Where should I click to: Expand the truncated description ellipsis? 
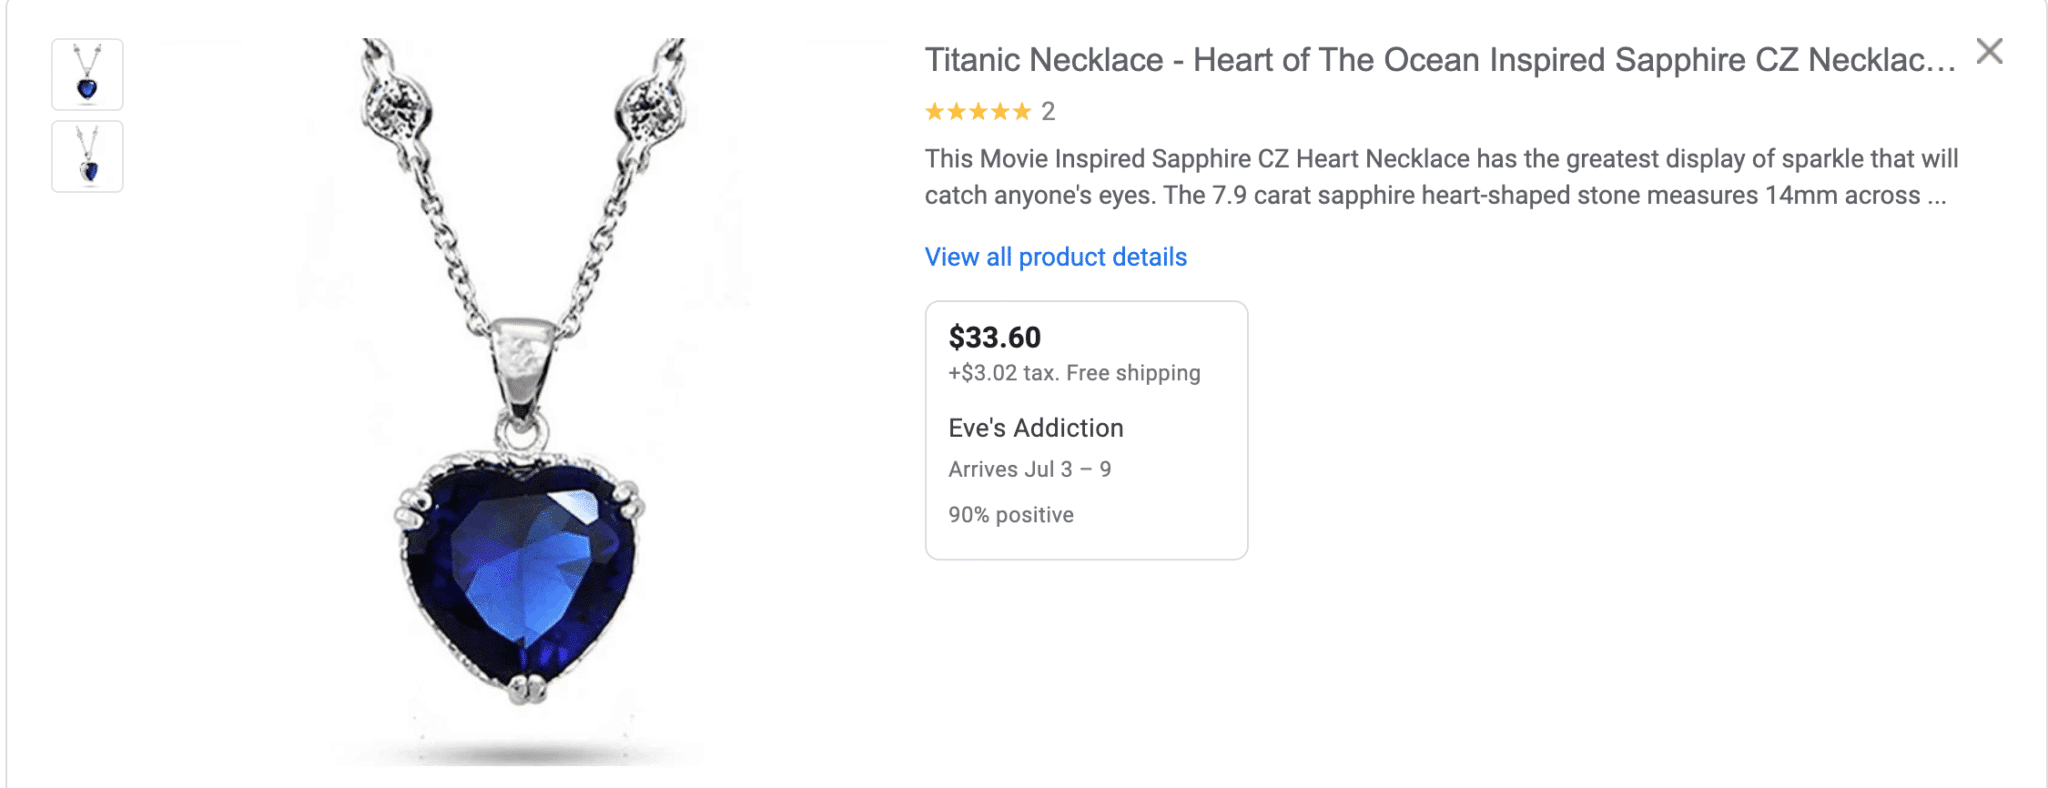[x=1936, y=196]
